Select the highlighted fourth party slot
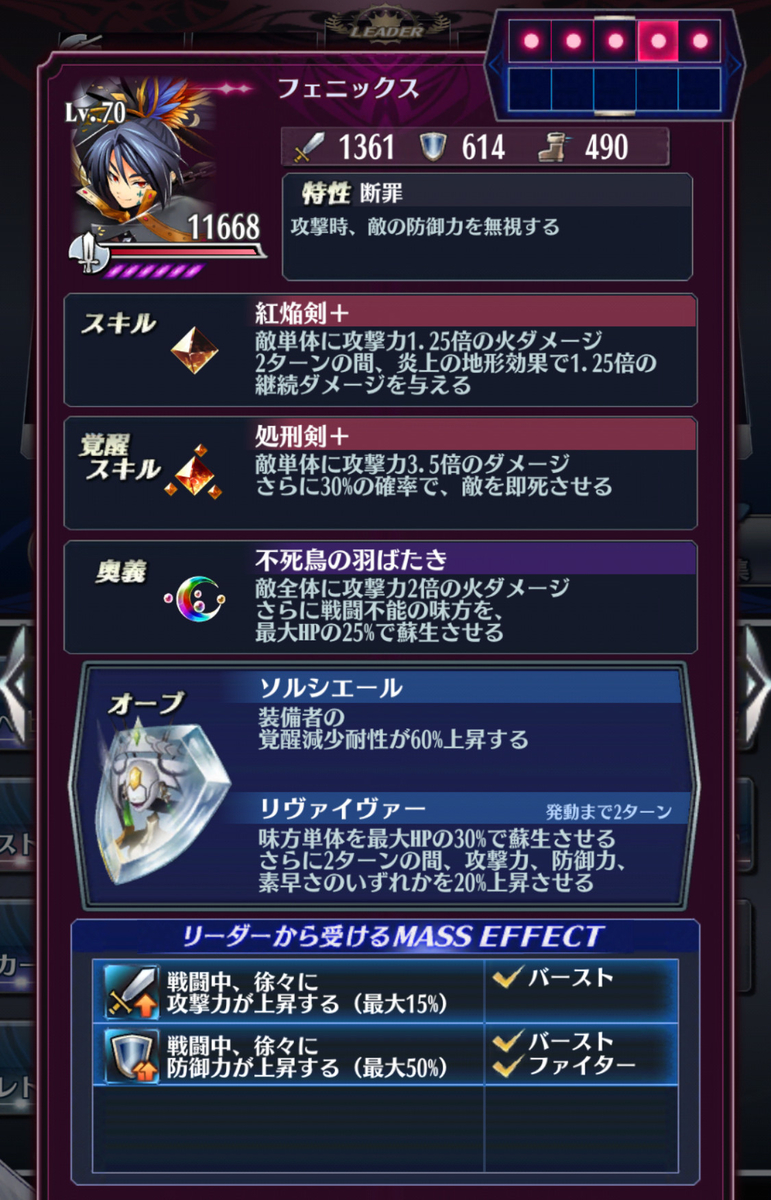771x1200 pixels. click(658, 41)
